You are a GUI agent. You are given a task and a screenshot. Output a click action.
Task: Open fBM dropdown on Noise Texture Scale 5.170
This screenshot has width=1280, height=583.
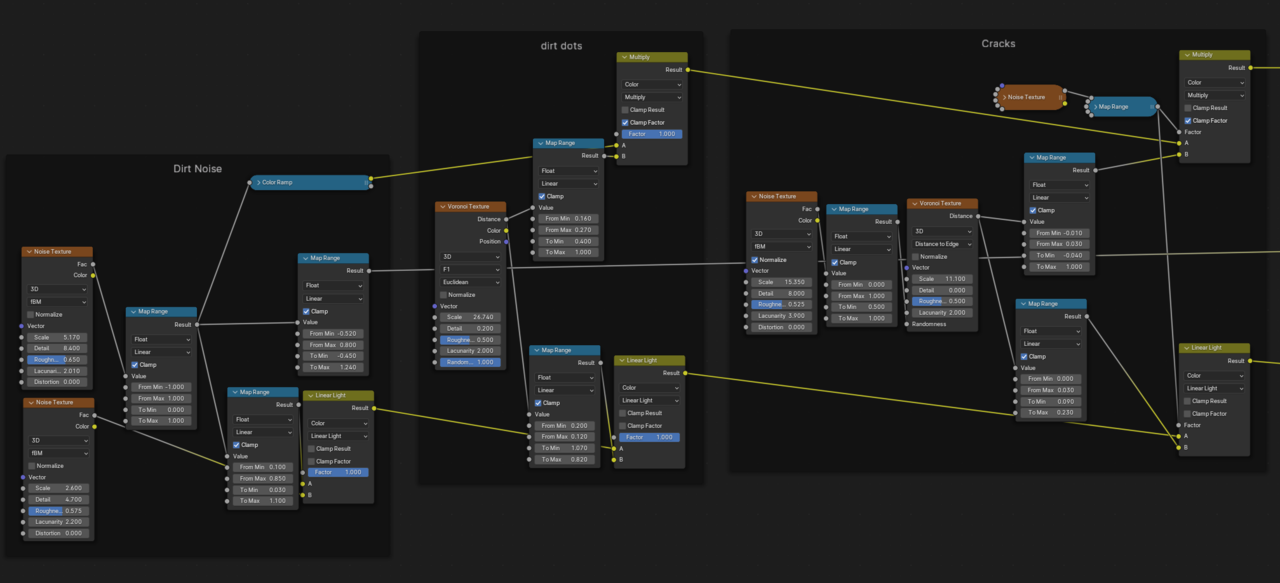[x=57, y=301]
